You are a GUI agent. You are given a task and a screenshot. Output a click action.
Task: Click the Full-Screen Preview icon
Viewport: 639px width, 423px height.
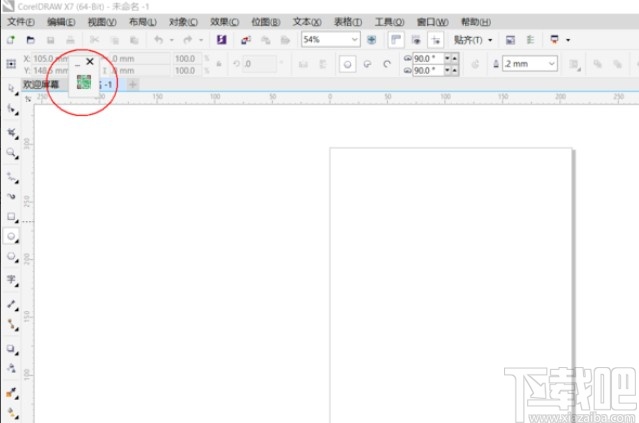(x=371, y=40)
